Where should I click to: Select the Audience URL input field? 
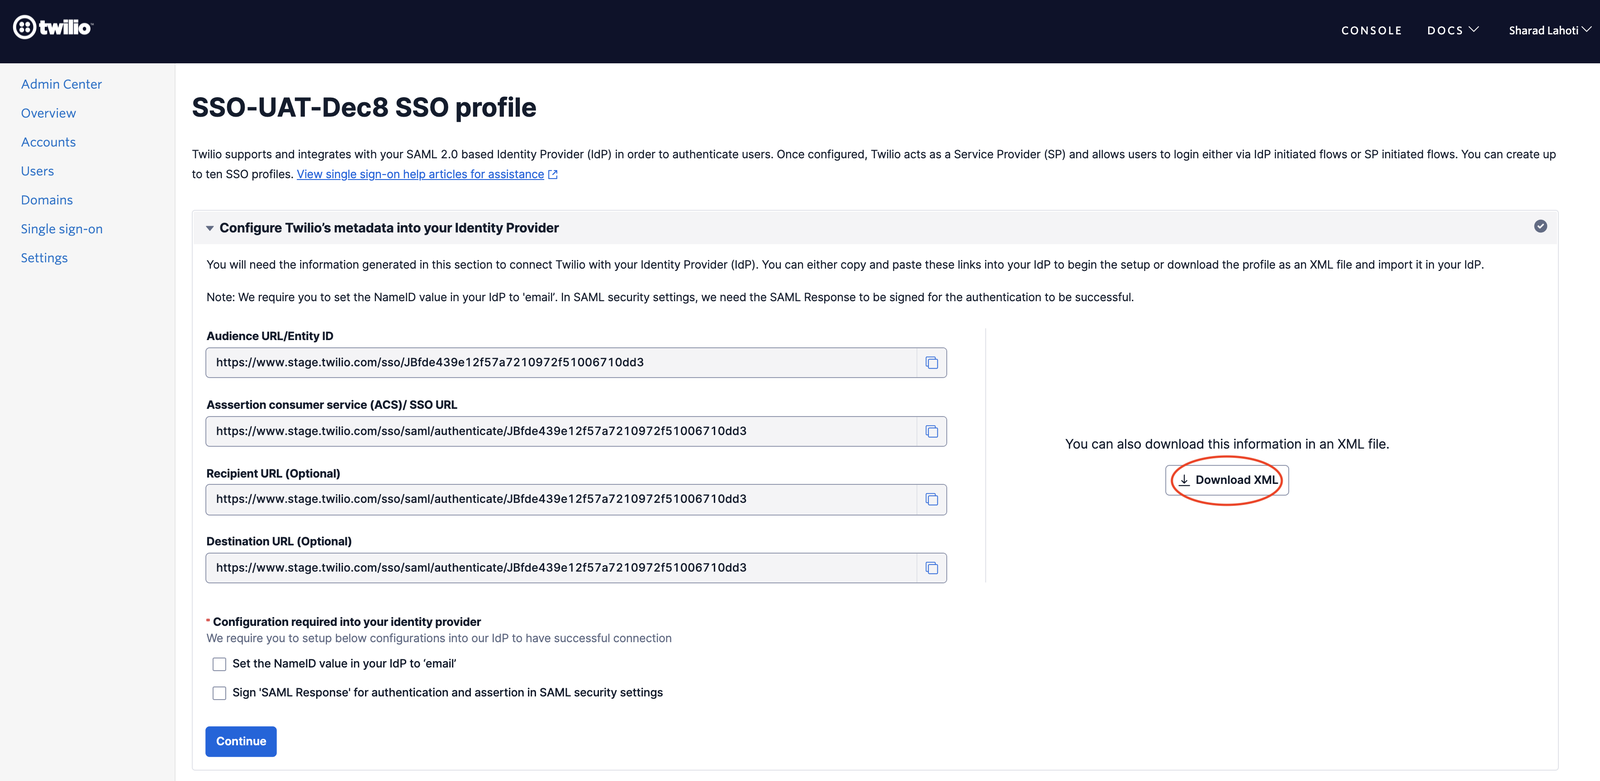click(x=560, y=362)
